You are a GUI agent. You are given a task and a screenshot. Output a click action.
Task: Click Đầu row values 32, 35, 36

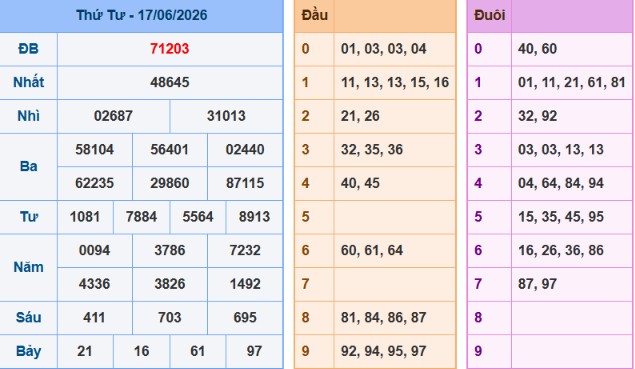pos(372,150)
